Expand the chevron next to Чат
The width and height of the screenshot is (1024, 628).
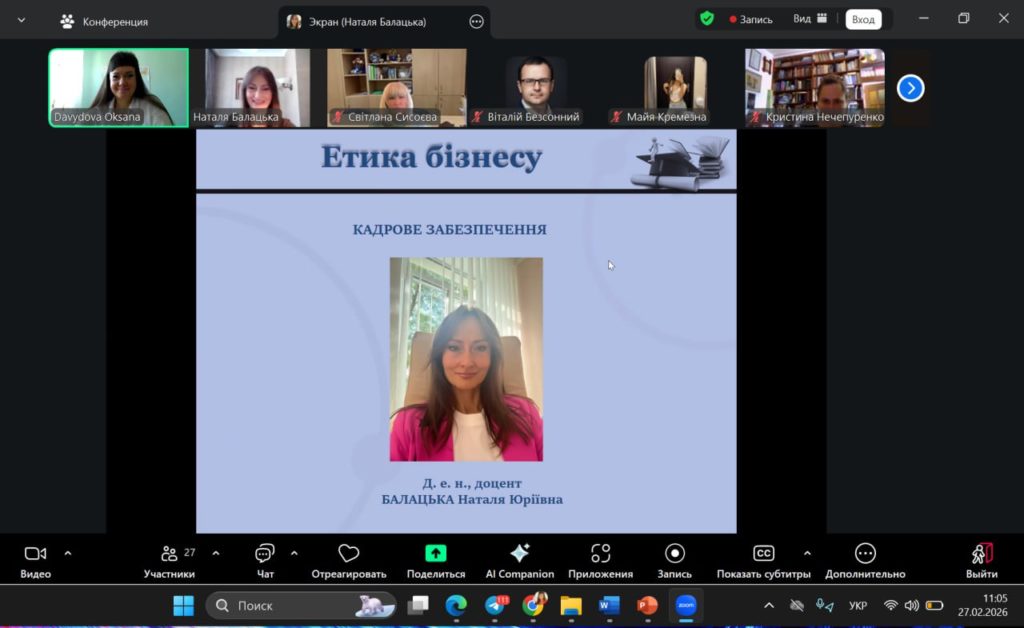(x=294, y=553)
